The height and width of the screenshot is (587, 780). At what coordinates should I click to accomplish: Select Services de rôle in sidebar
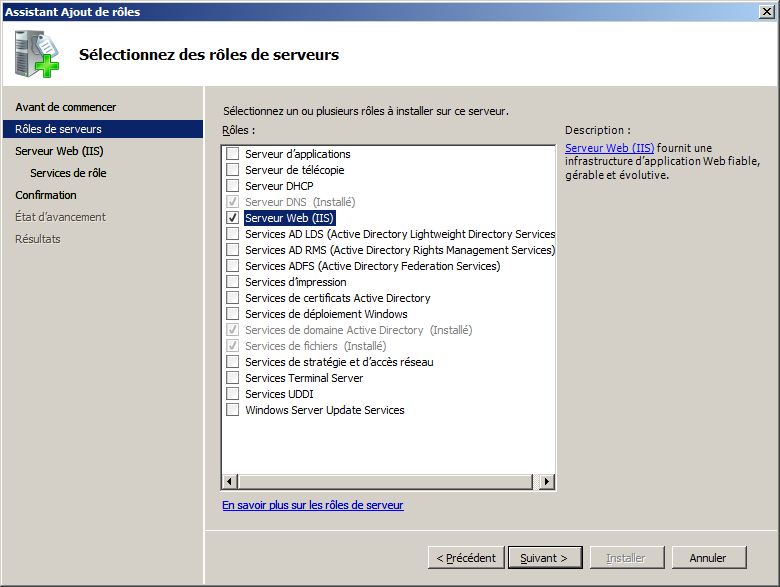tap(68, 173)
